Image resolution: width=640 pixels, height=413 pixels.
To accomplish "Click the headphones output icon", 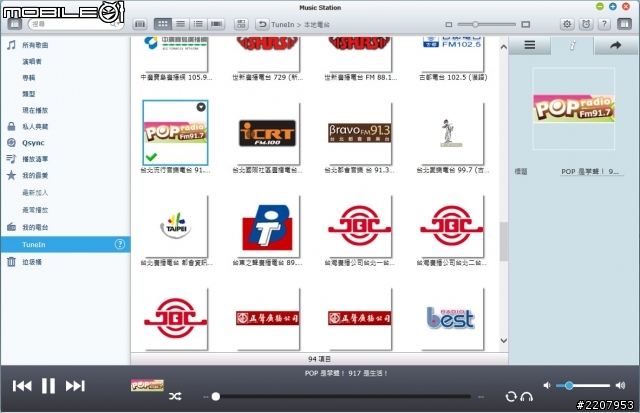I will point(527,396).
